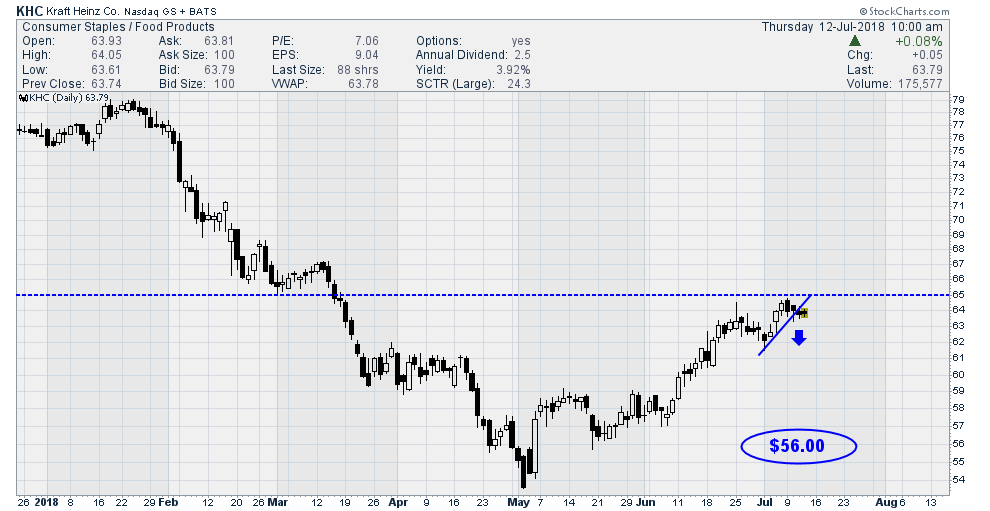The image size is (990, 511).
Task: Click the 70 price axis label
Action: (958, 220)
